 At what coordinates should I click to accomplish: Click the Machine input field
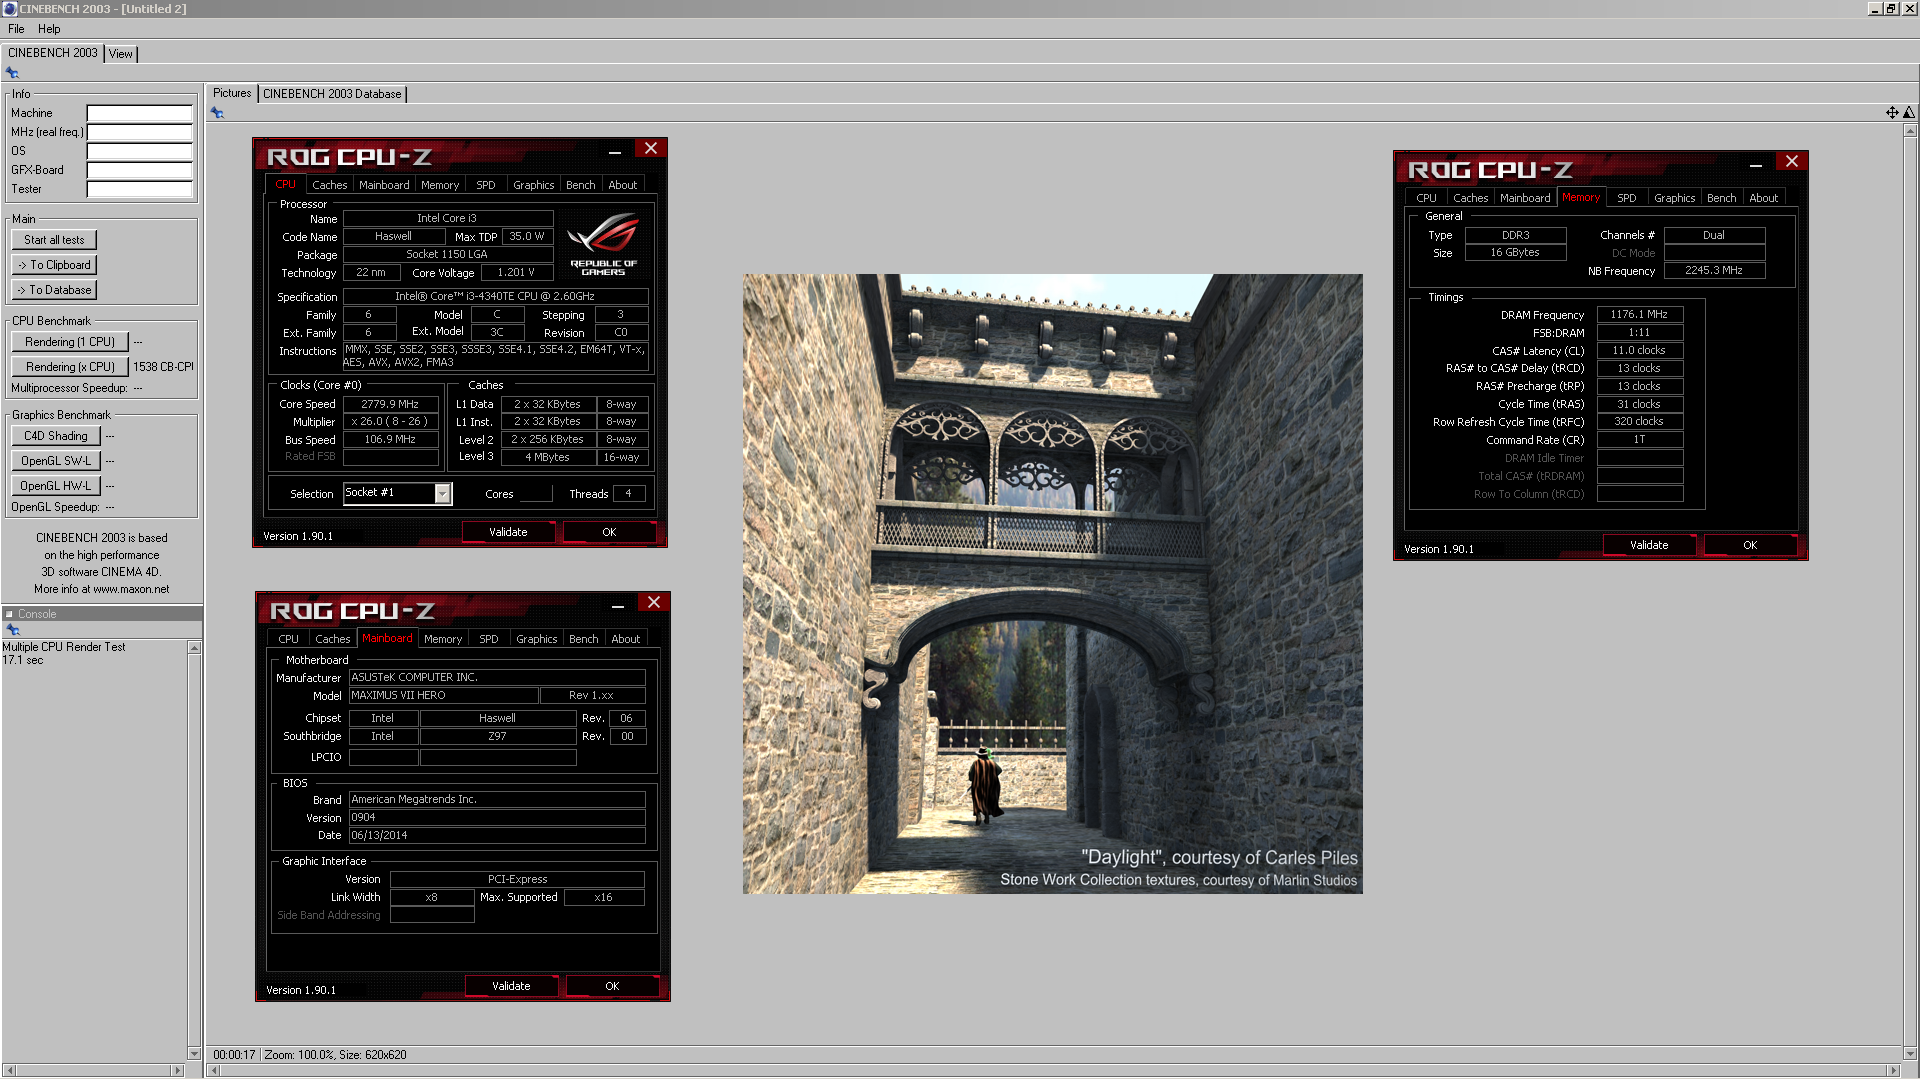coord(140,113)
